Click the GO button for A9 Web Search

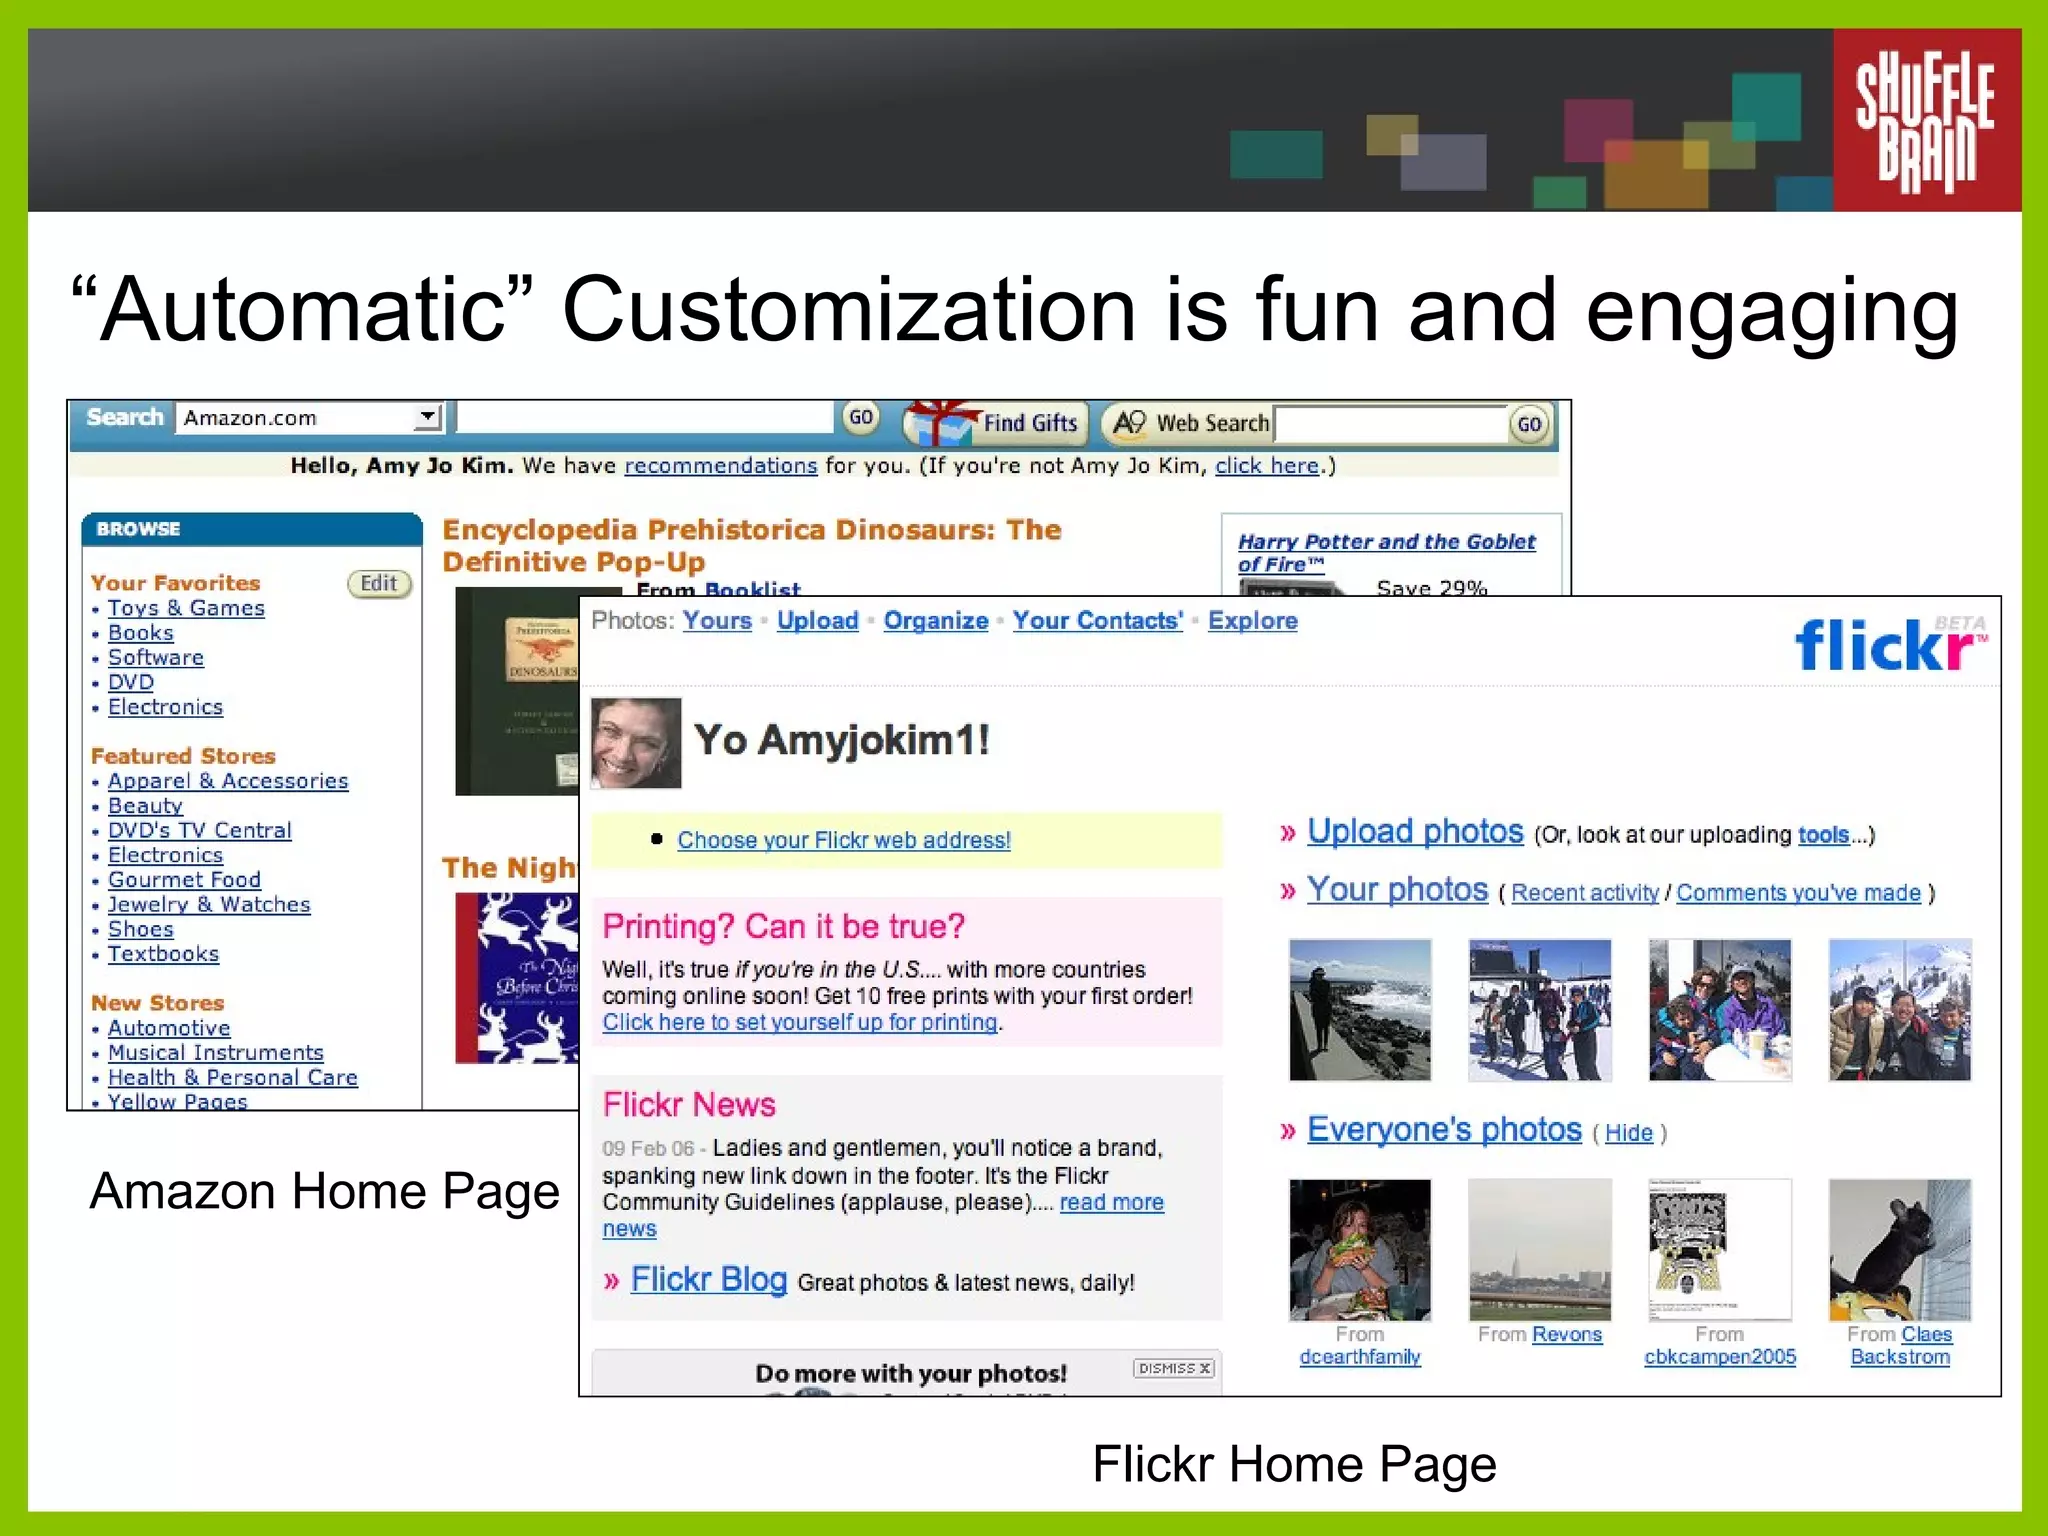pos(1529,424)
